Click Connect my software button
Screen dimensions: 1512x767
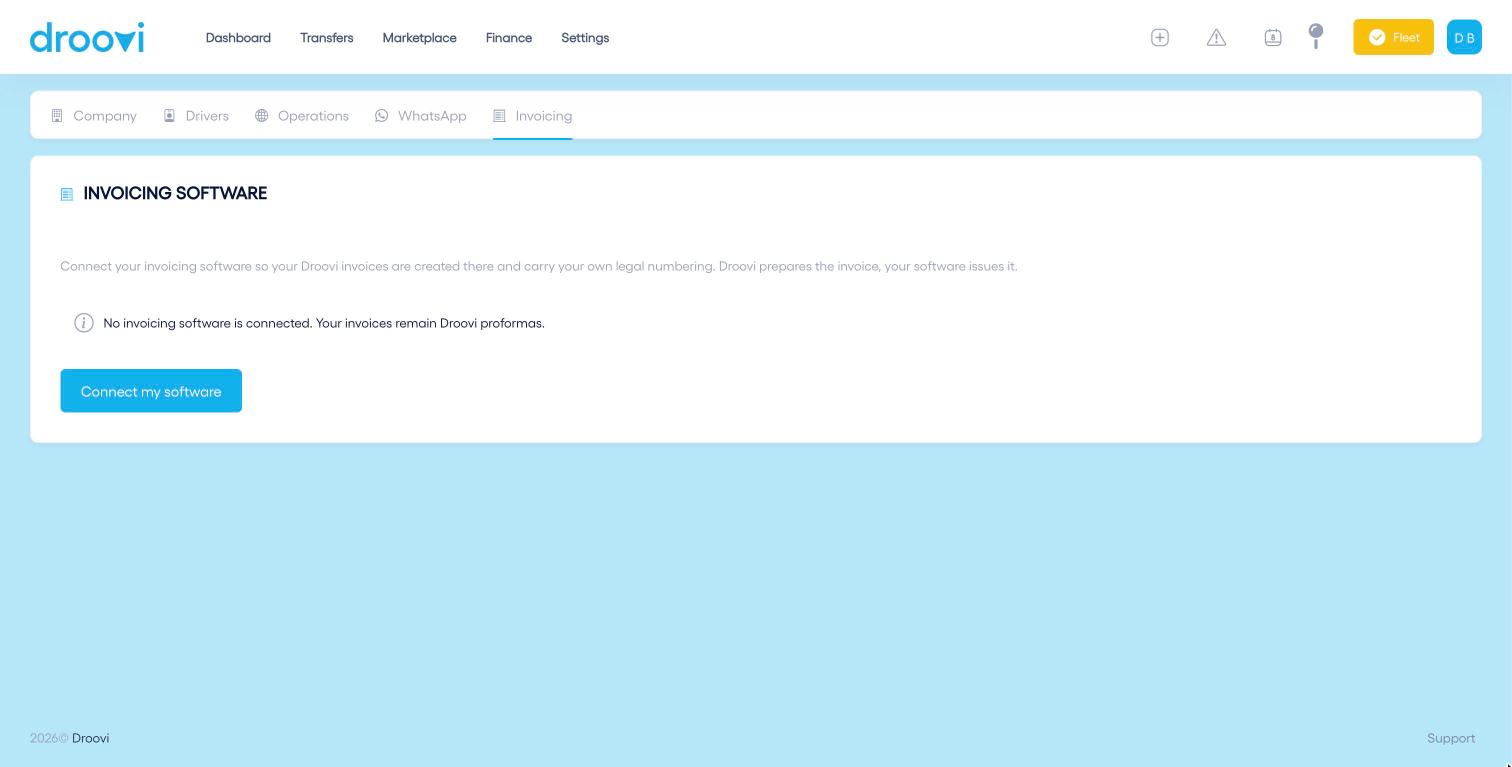coord(151,391)
